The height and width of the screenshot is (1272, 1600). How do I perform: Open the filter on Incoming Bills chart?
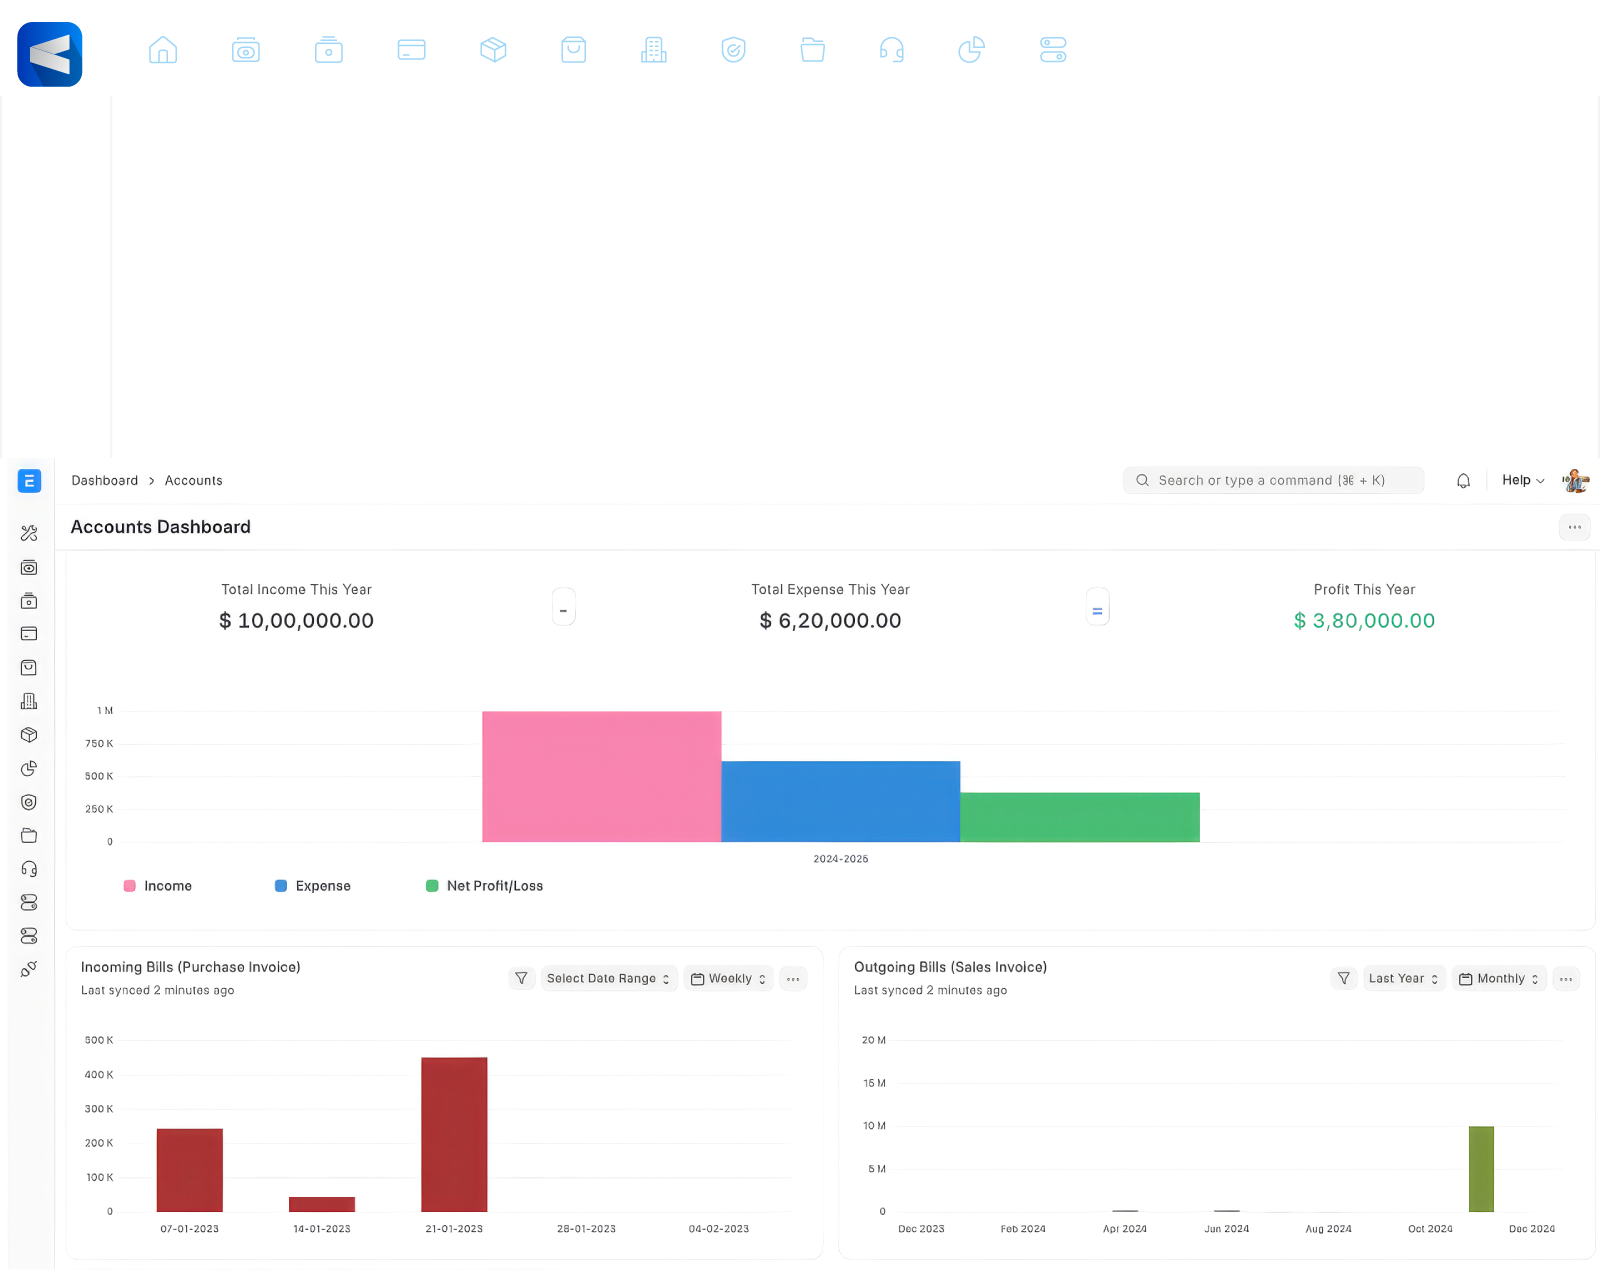pos(522,979)
